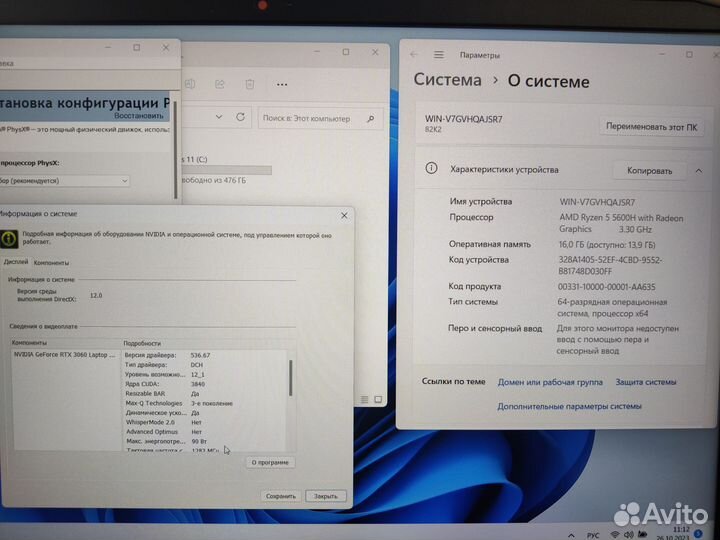The height and width of the screenshot is (540, 720).
Task: Click the C: drive free-space usage bar
Action: (227, 170)
